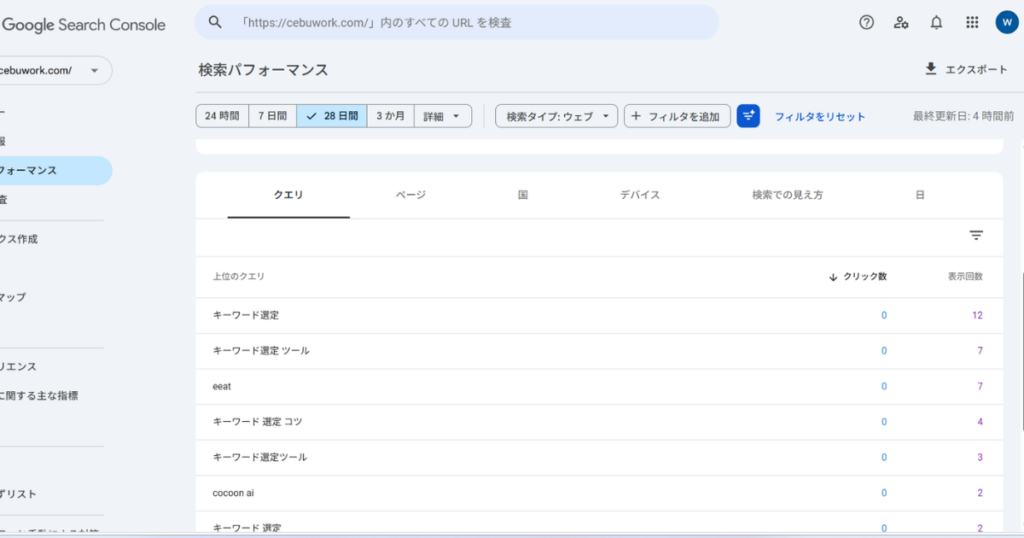Sort by クリック数 column header
The image size is (1024, 538).
point(858,276)
